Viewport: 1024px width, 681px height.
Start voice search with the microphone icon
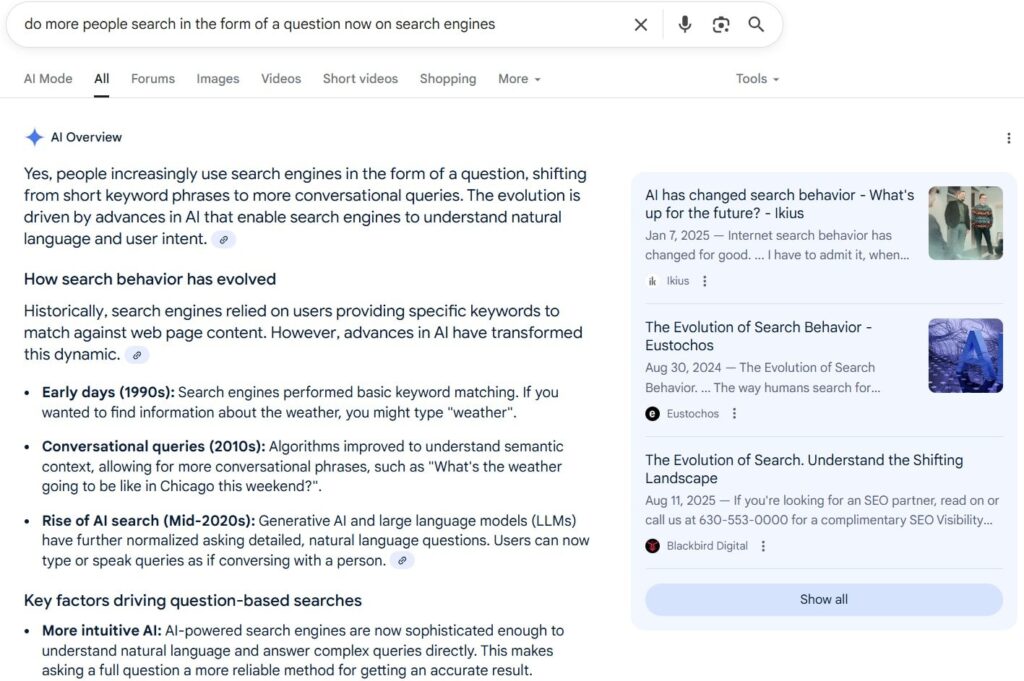(x=684, y=25)
